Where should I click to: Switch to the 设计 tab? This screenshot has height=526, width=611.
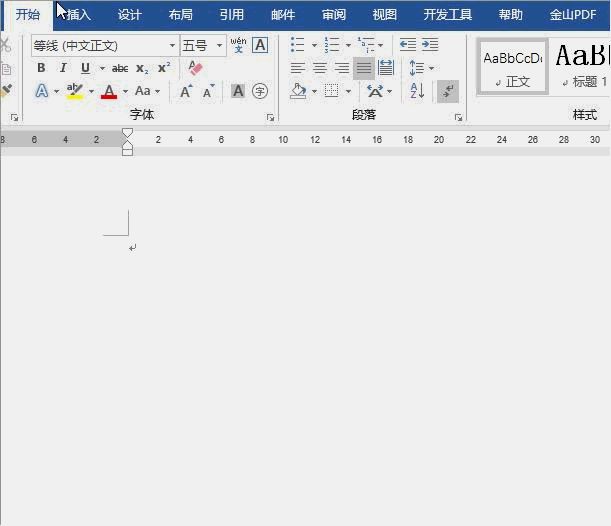130,15
